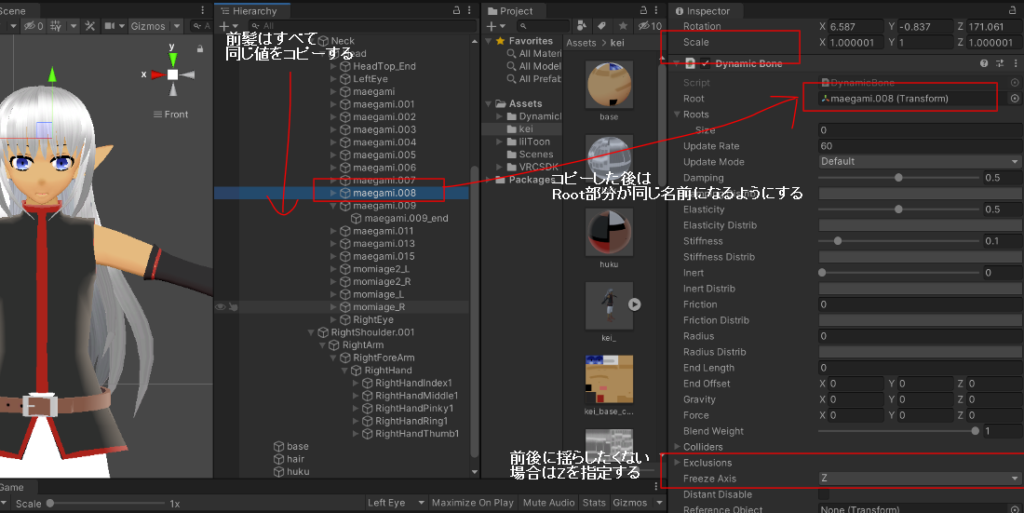Image resolution: width=1024 pixels, height=513 pixels.
Task: Click the pickability hand icon beside momiage_R
Action: [233, 307]
